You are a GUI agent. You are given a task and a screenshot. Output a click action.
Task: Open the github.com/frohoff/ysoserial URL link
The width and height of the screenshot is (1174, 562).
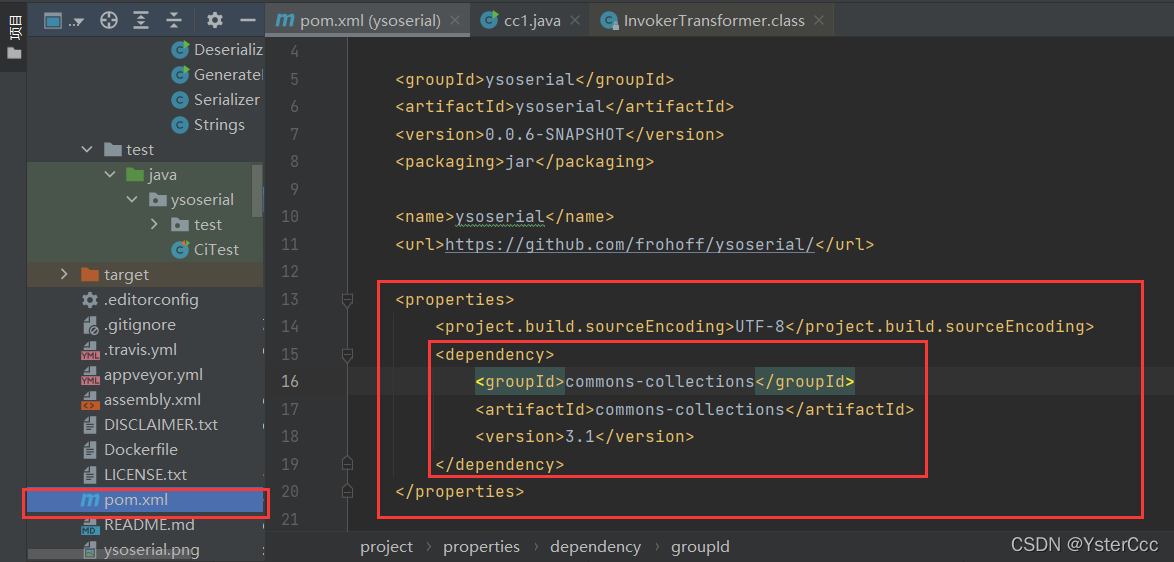(629, 244)
